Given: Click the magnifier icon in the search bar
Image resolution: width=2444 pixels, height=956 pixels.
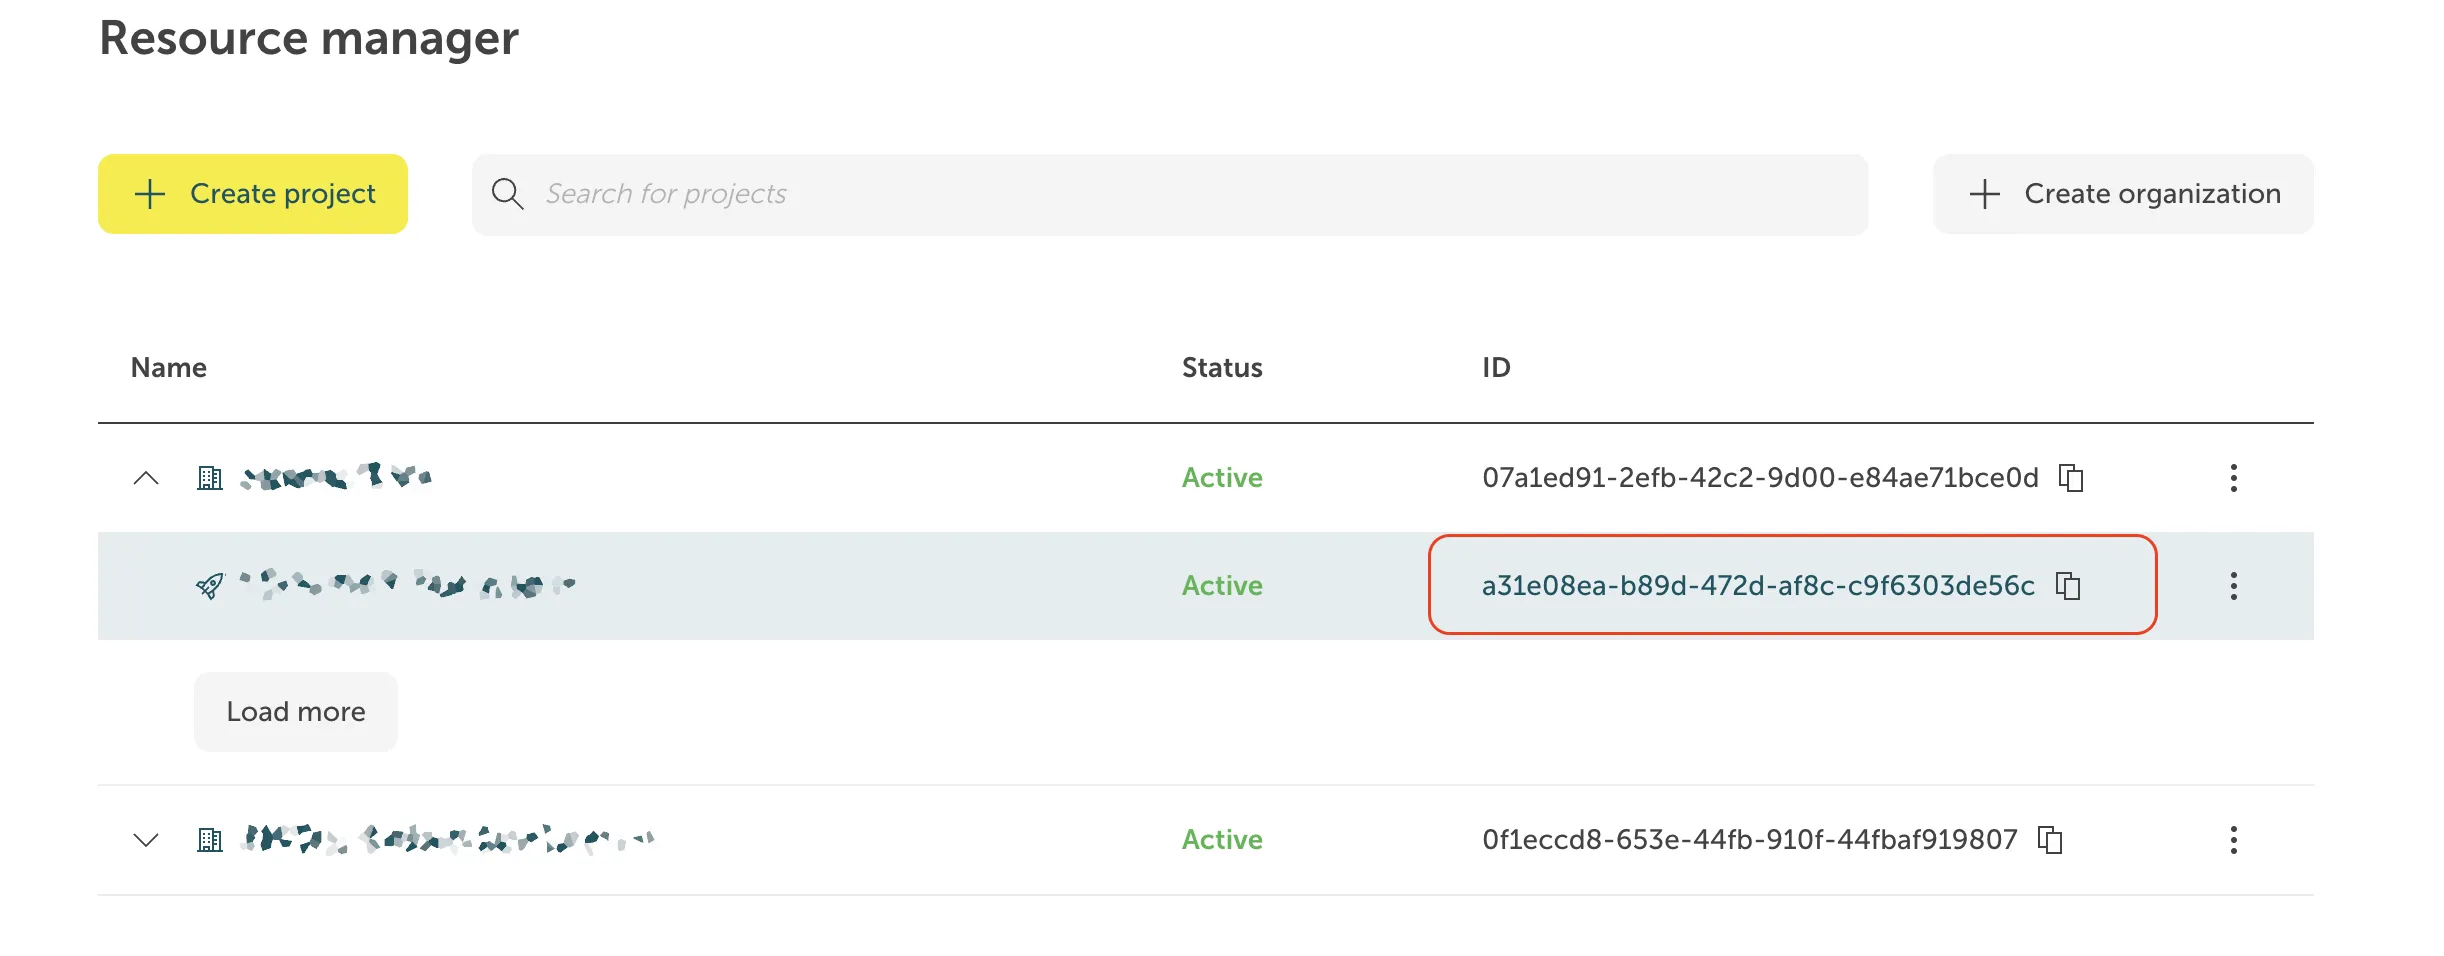Looking at the screenshot, I should [508, 194].
